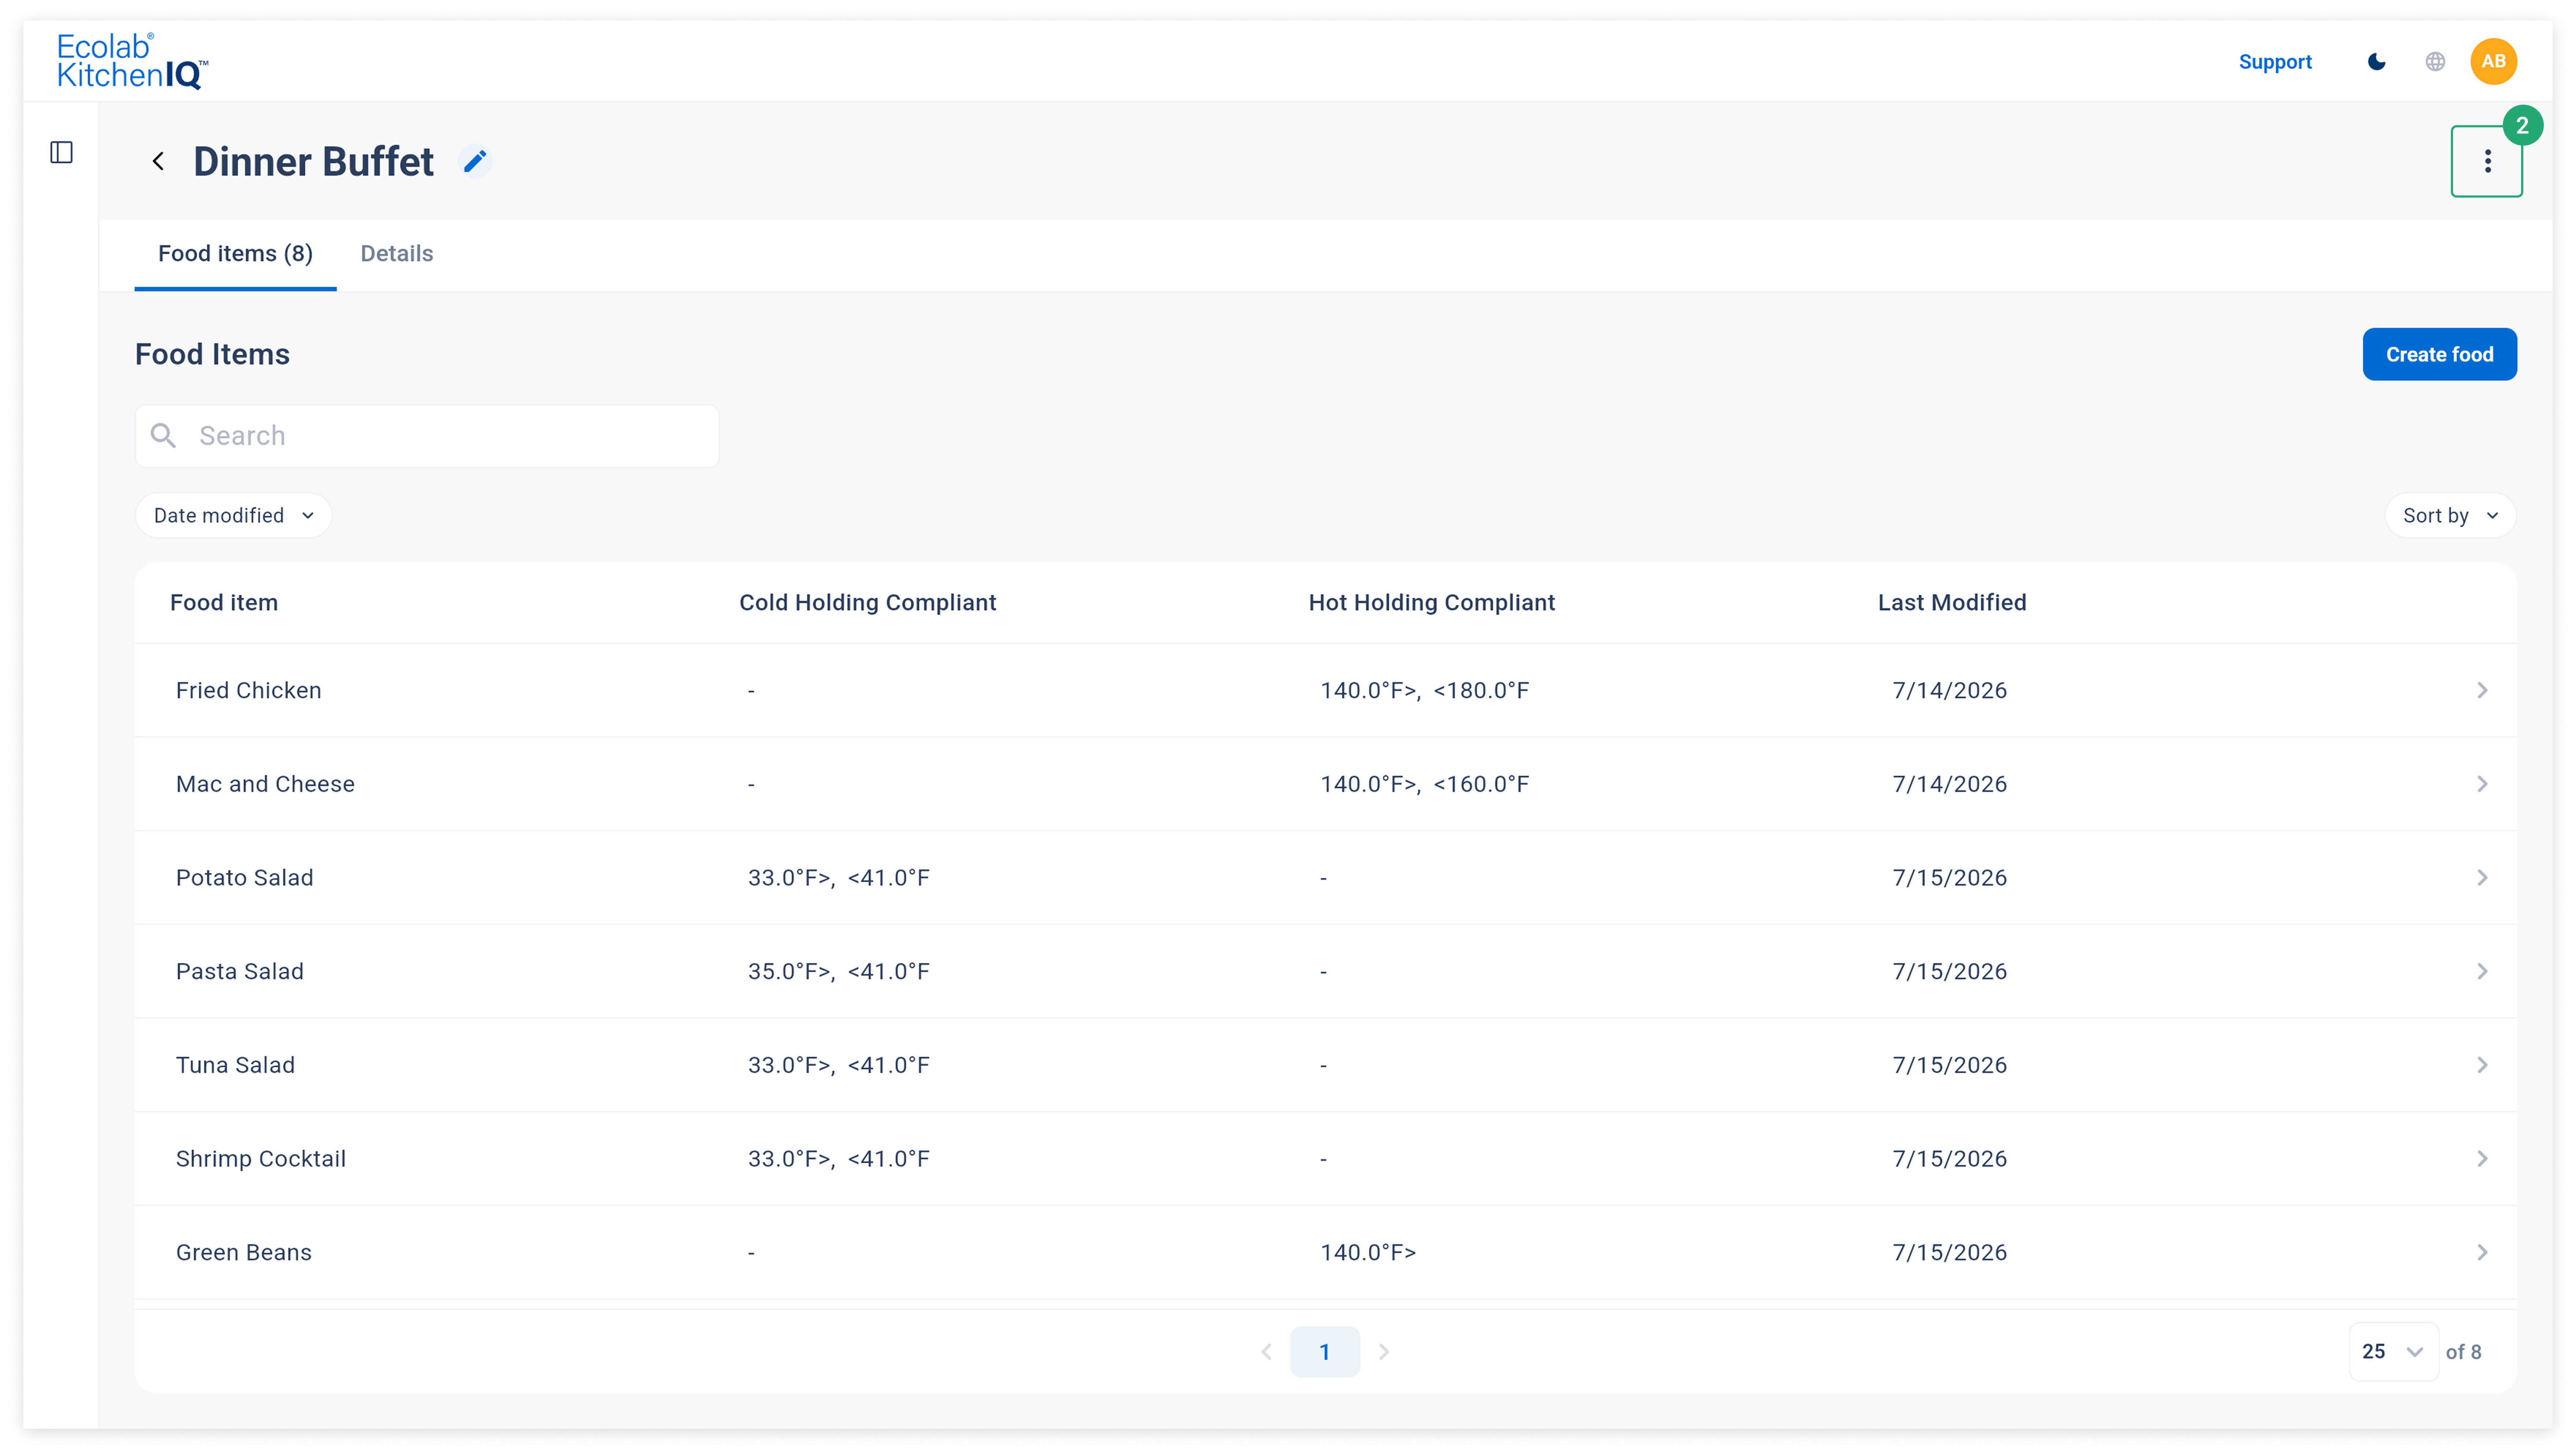Click Mac and Cheese last modified date

pyautogui.click(x=1950, y=784)
